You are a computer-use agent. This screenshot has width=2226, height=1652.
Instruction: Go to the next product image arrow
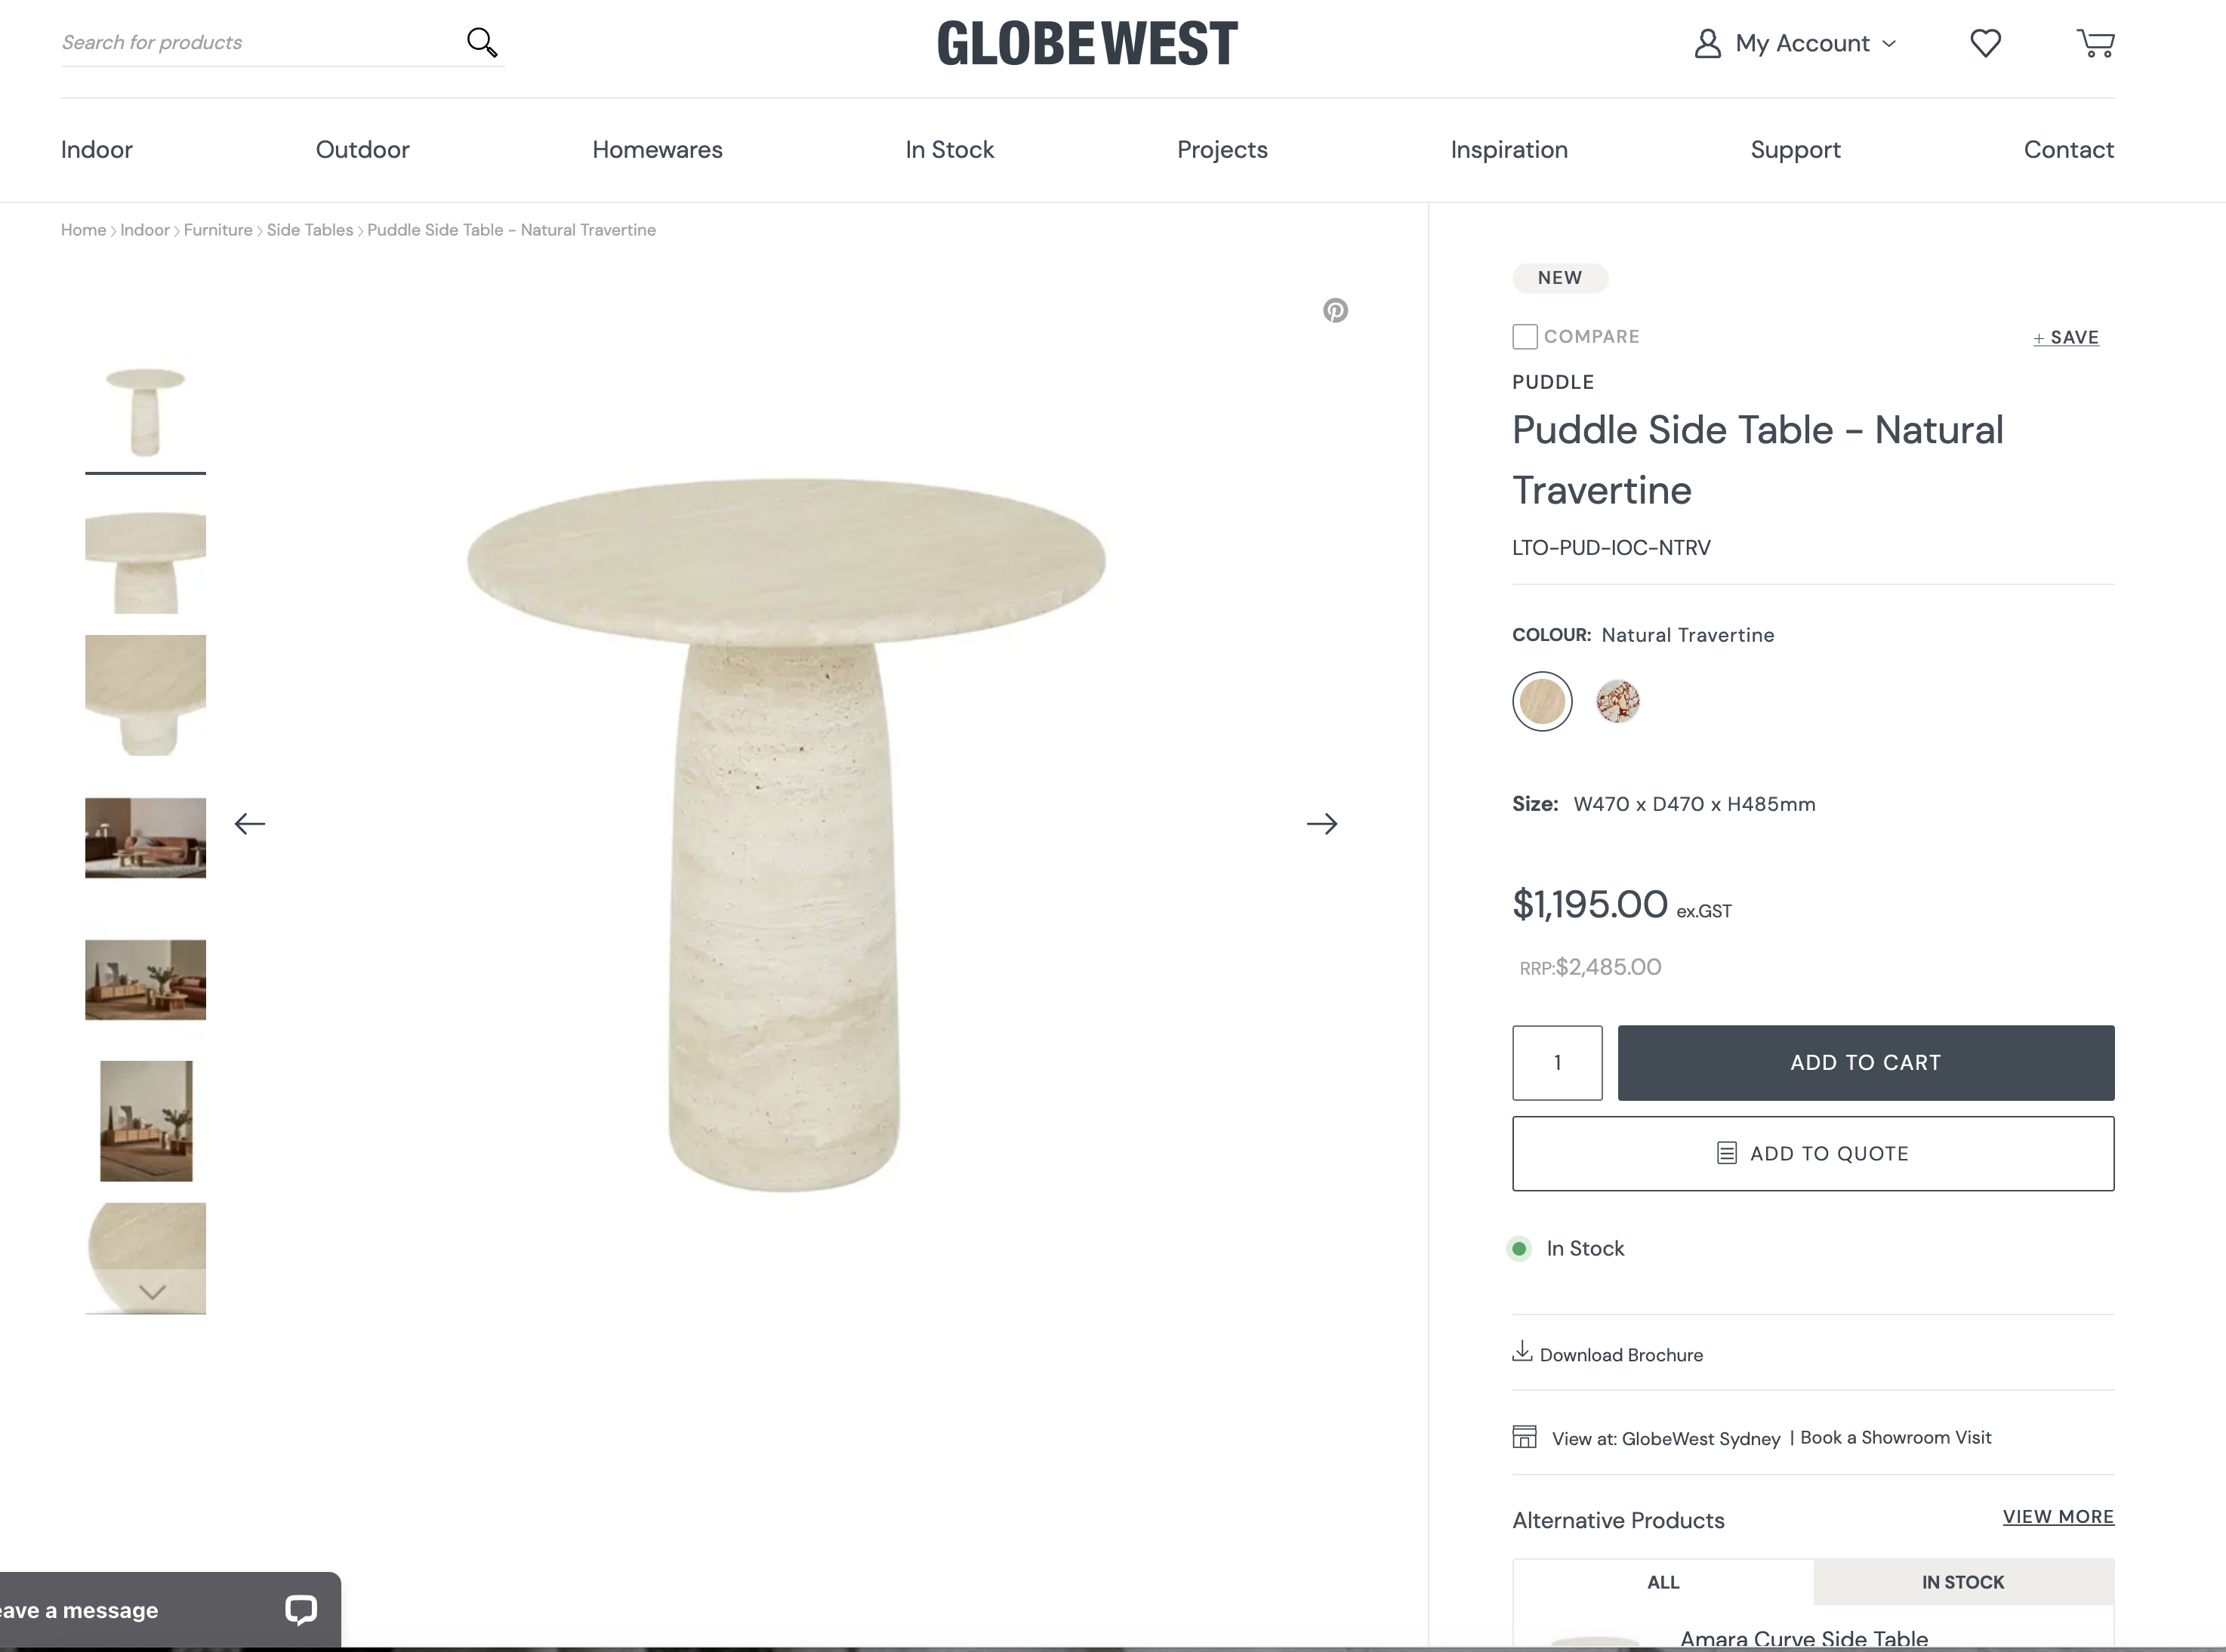click(1321, 824)
